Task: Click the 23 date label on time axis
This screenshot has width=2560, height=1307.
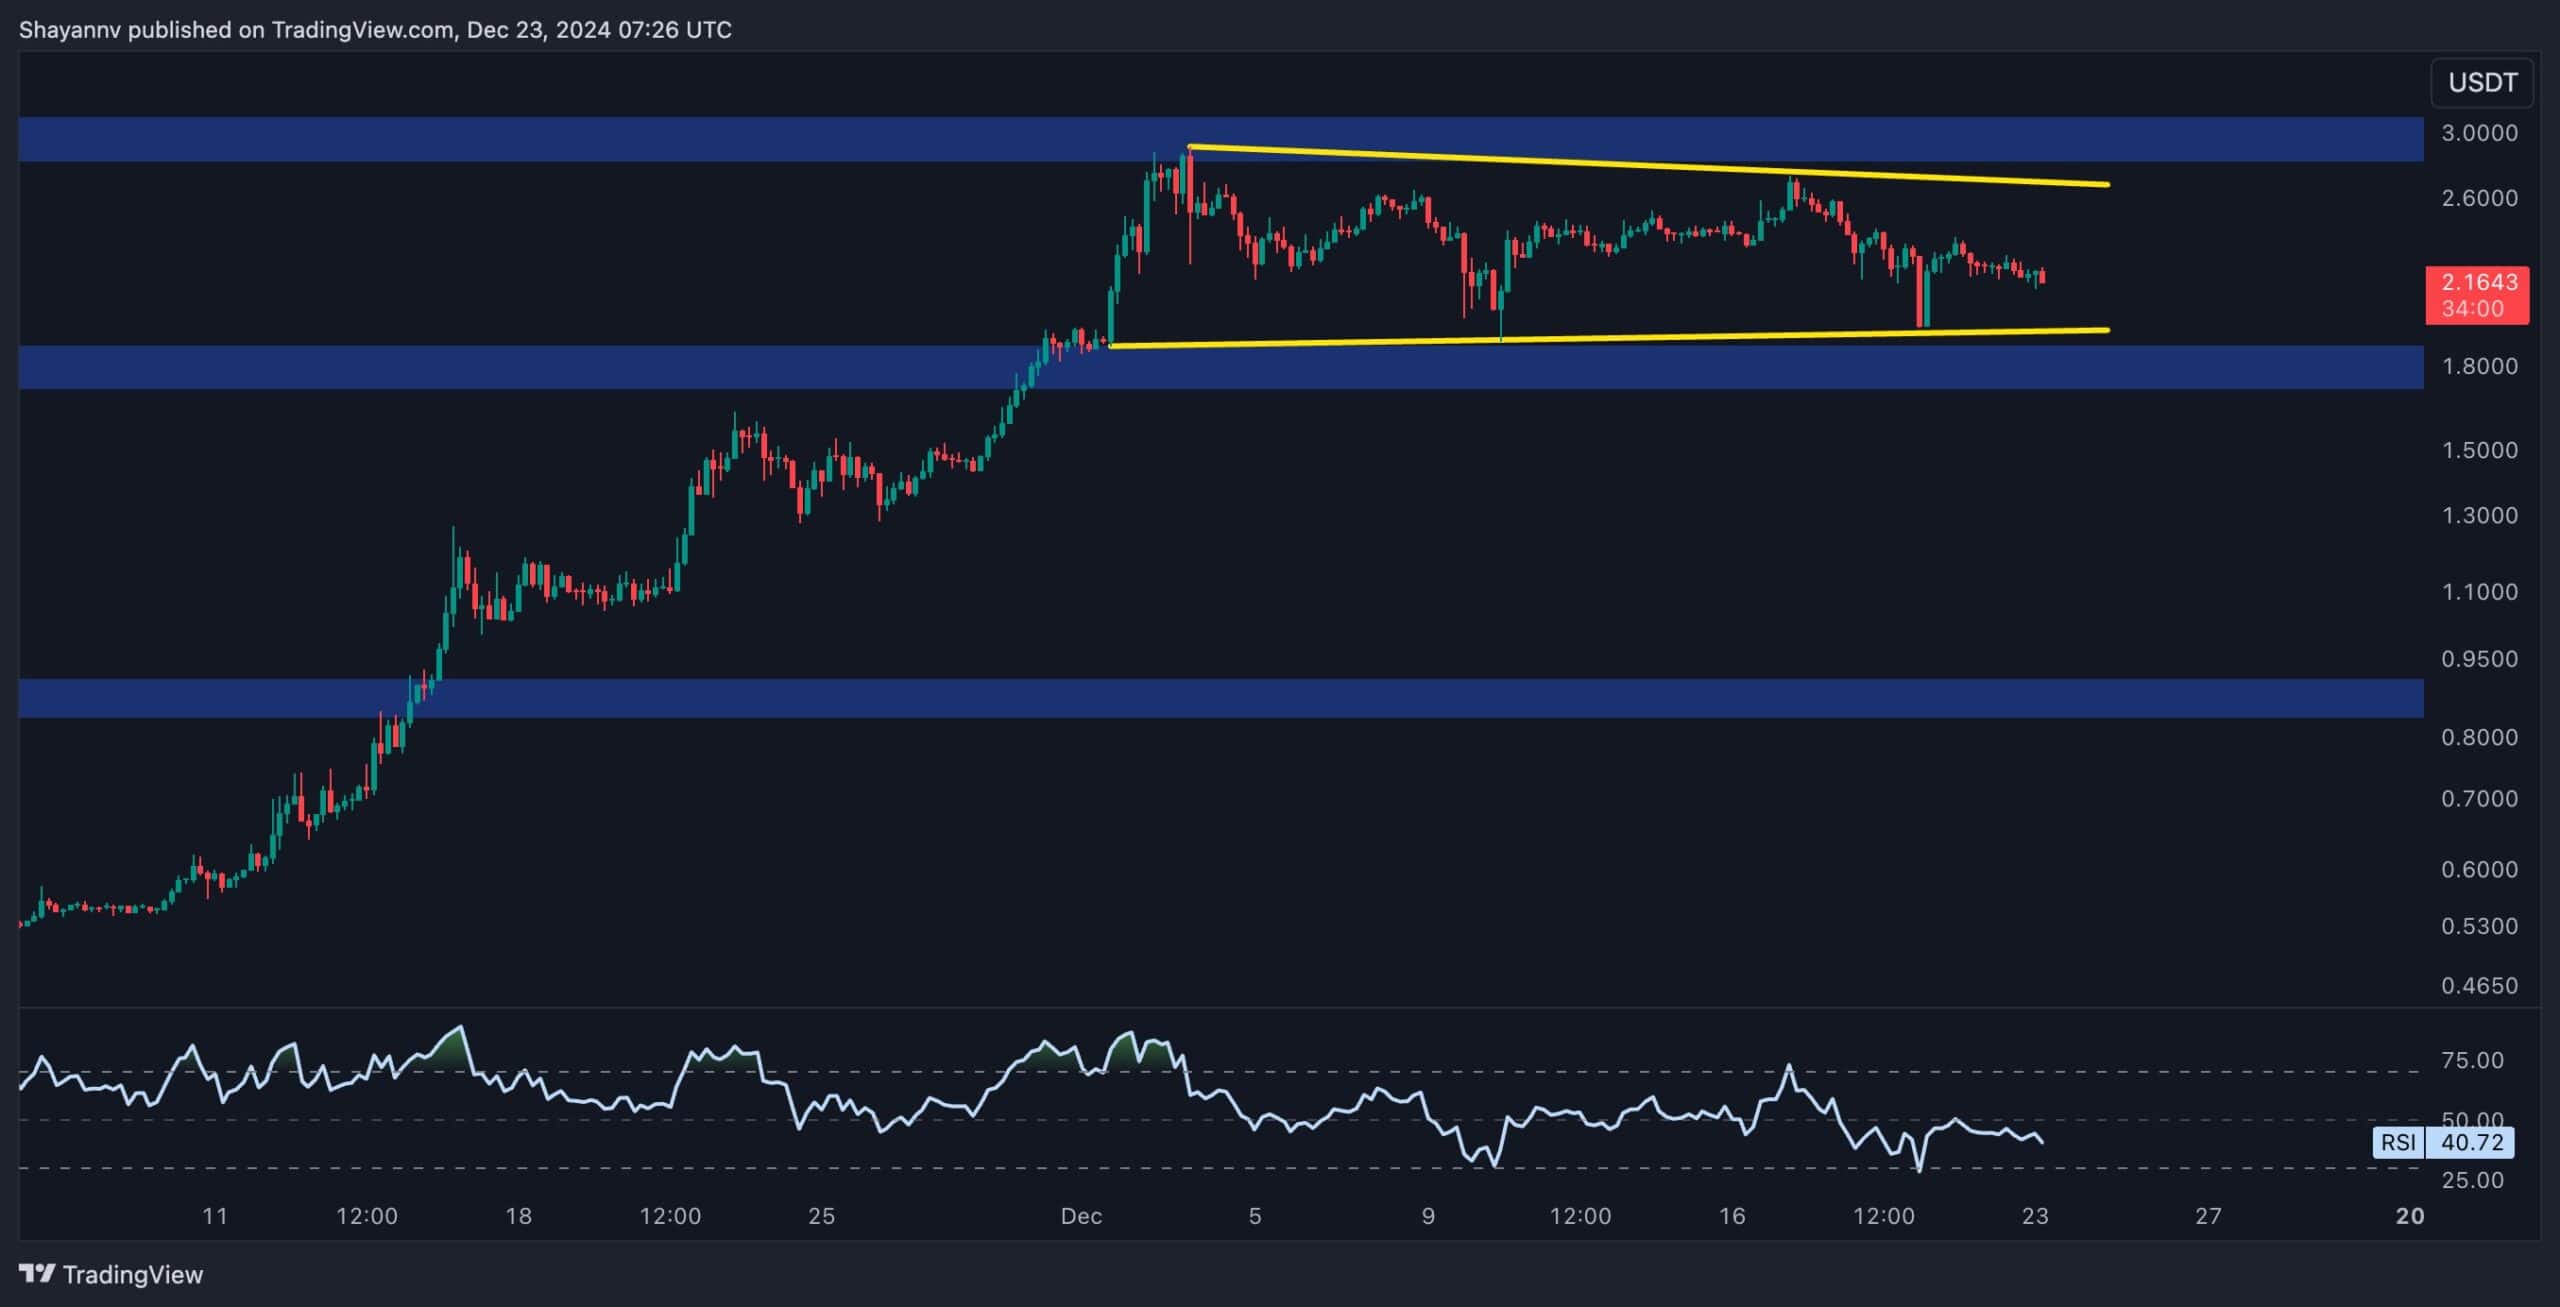Action: pos(2035,1216)
